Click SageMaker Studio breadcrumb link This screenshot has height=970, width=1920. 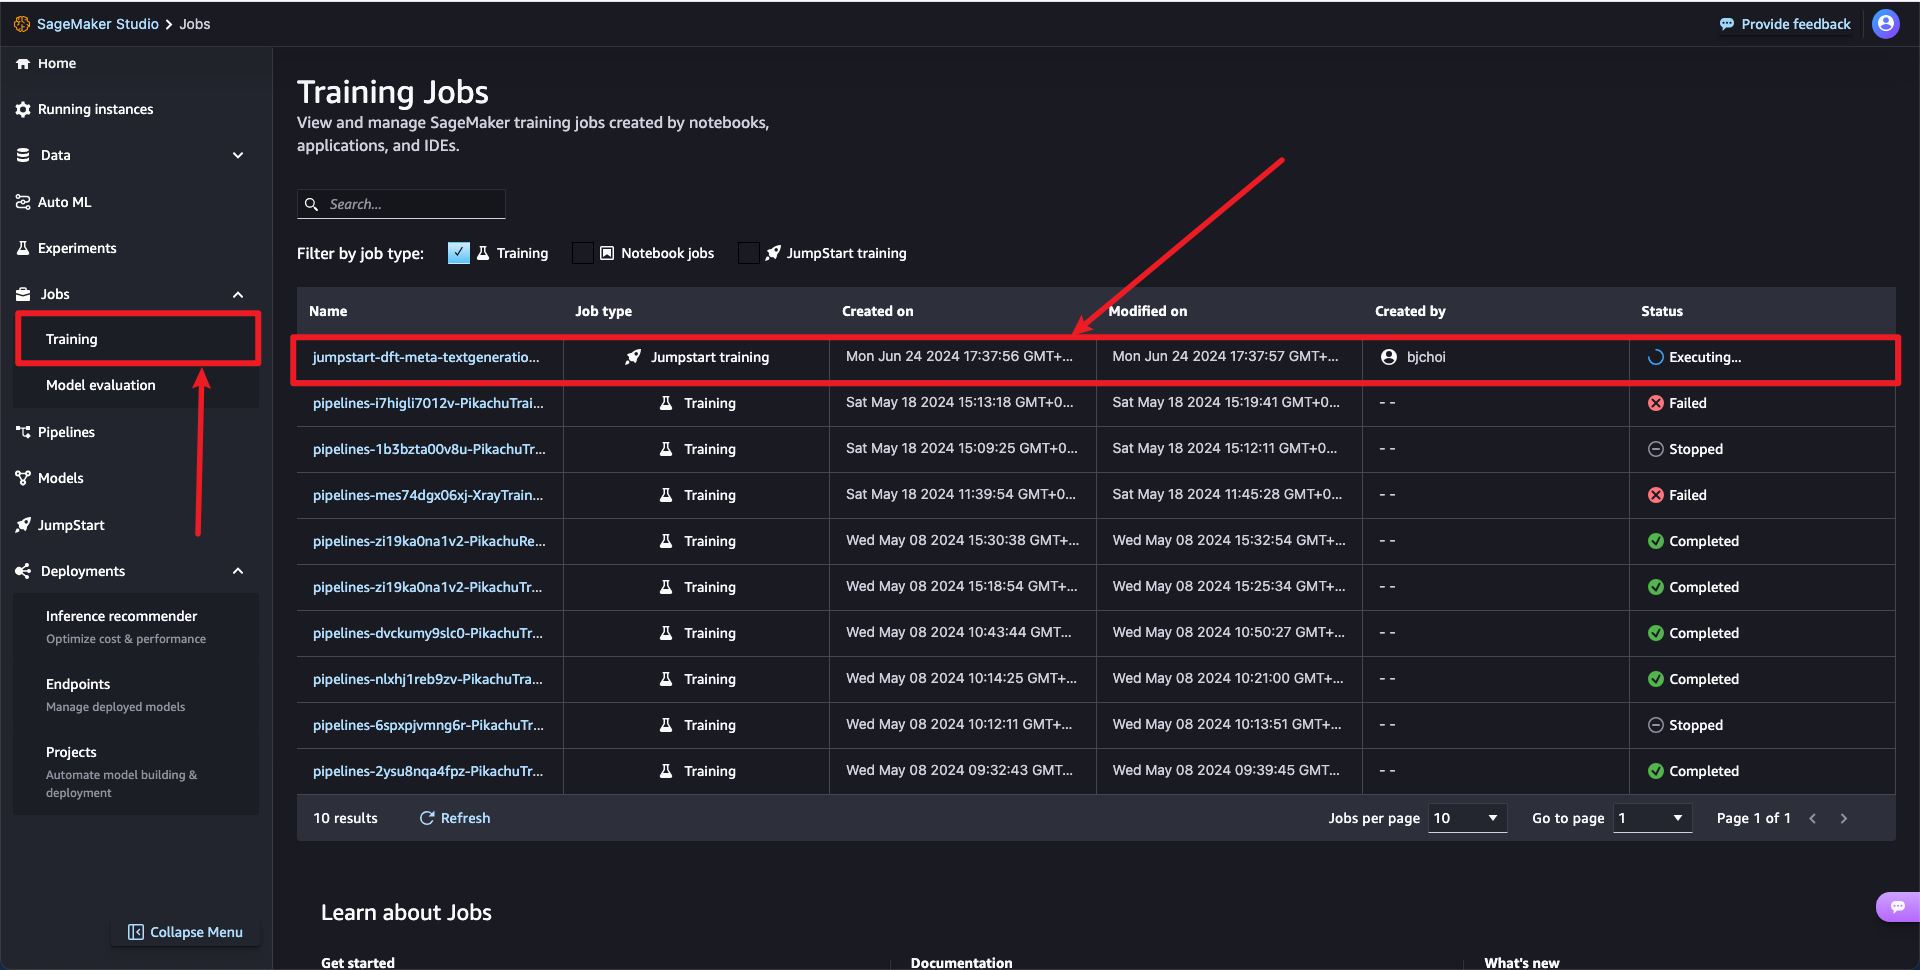pos(98,24)
